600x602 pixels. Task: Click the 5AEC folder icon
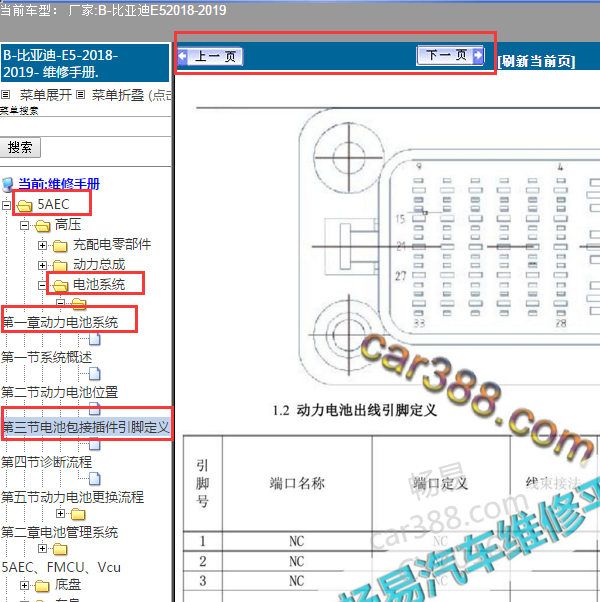tap(25, 205)
